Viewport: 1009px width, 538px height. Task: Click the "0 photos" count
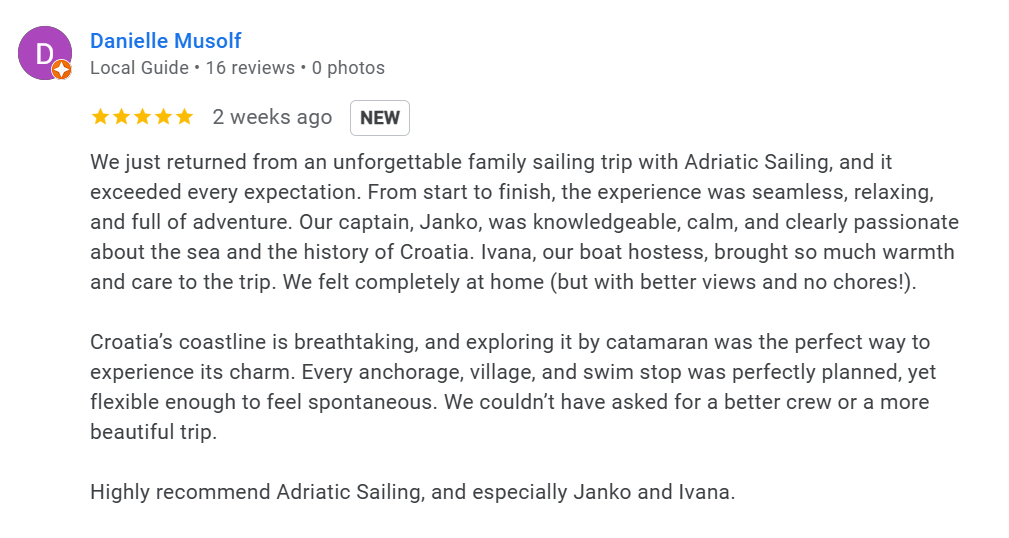click(348, 68)
